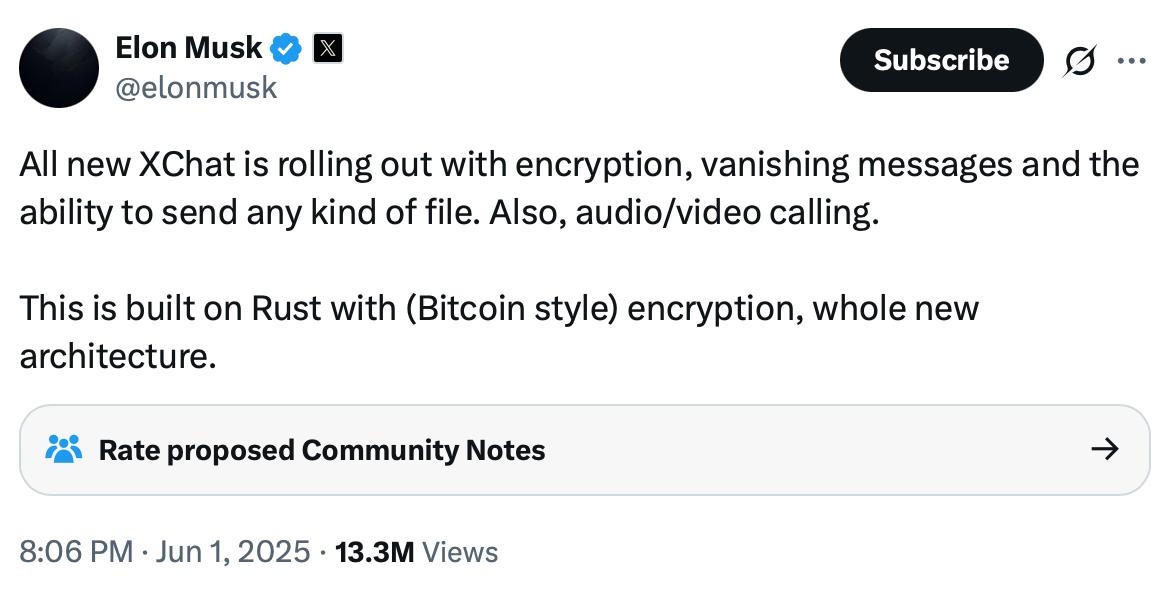The image size is (1173, 592).
Task: Click the 13.3M view count
Action: 375,551
